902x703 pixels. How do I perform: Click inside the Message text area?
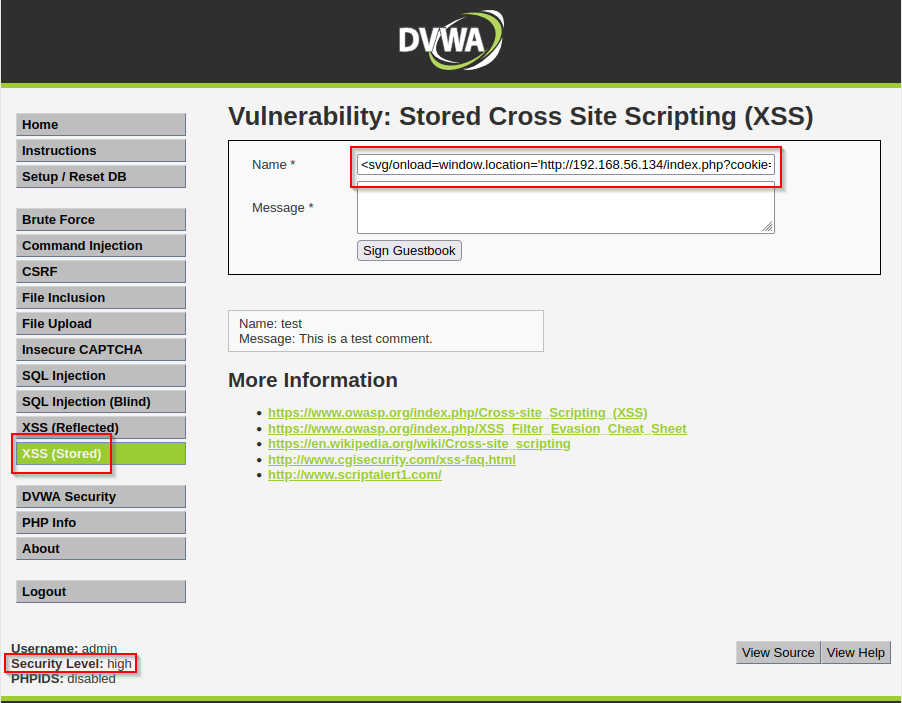click(565, 208)
